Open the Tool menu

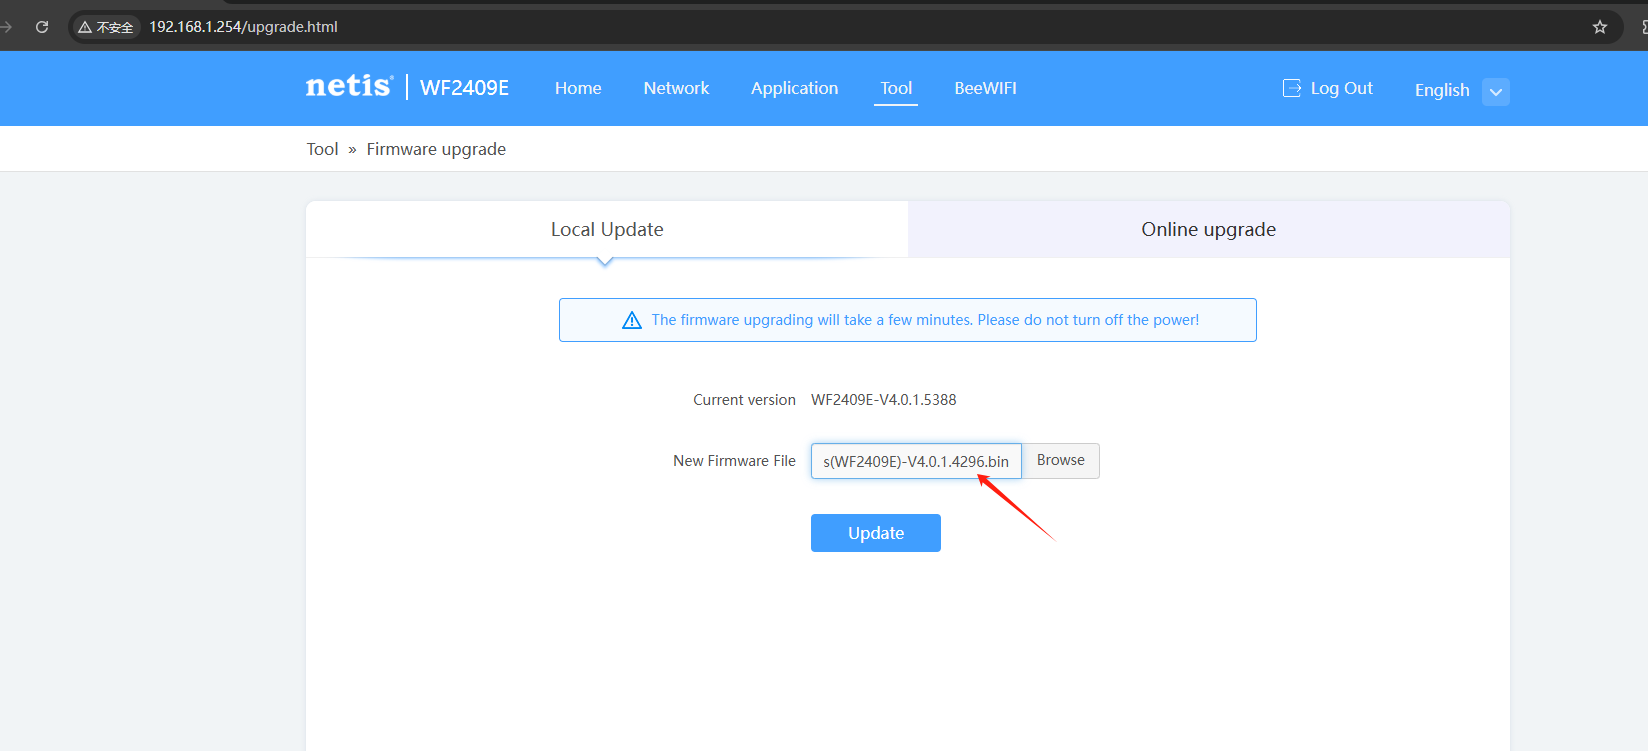896,88
